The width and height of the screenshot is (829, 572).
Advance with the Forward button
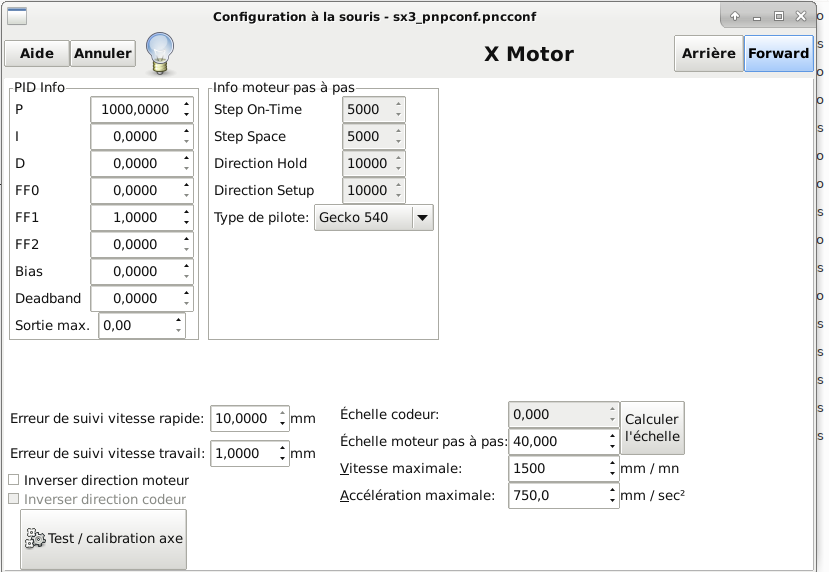coord(778,53)
